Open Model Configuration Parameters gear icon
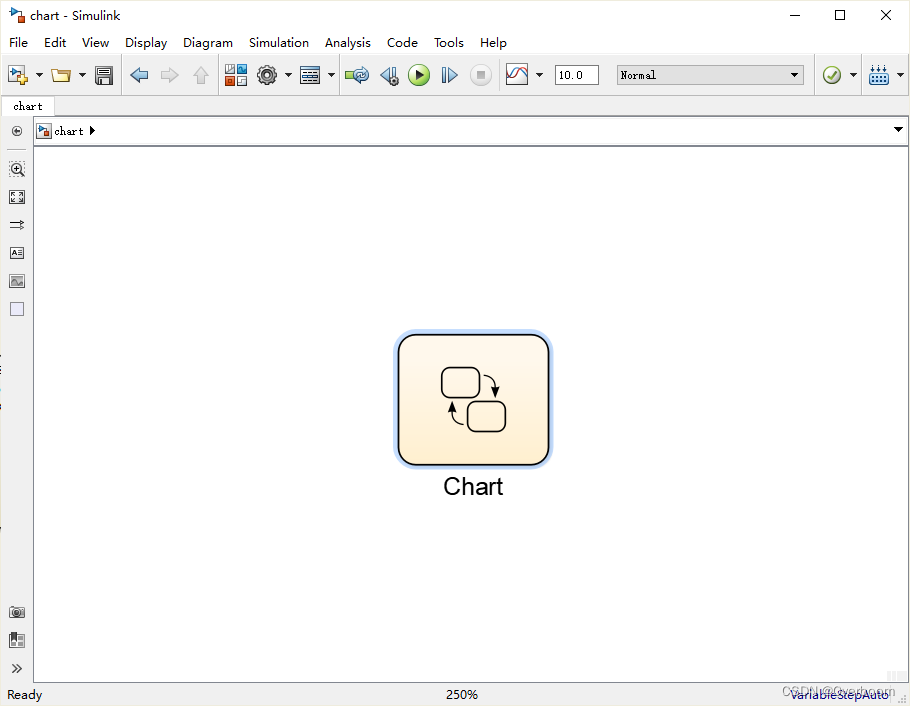910x706 pixels. click(x=268, y=74)
